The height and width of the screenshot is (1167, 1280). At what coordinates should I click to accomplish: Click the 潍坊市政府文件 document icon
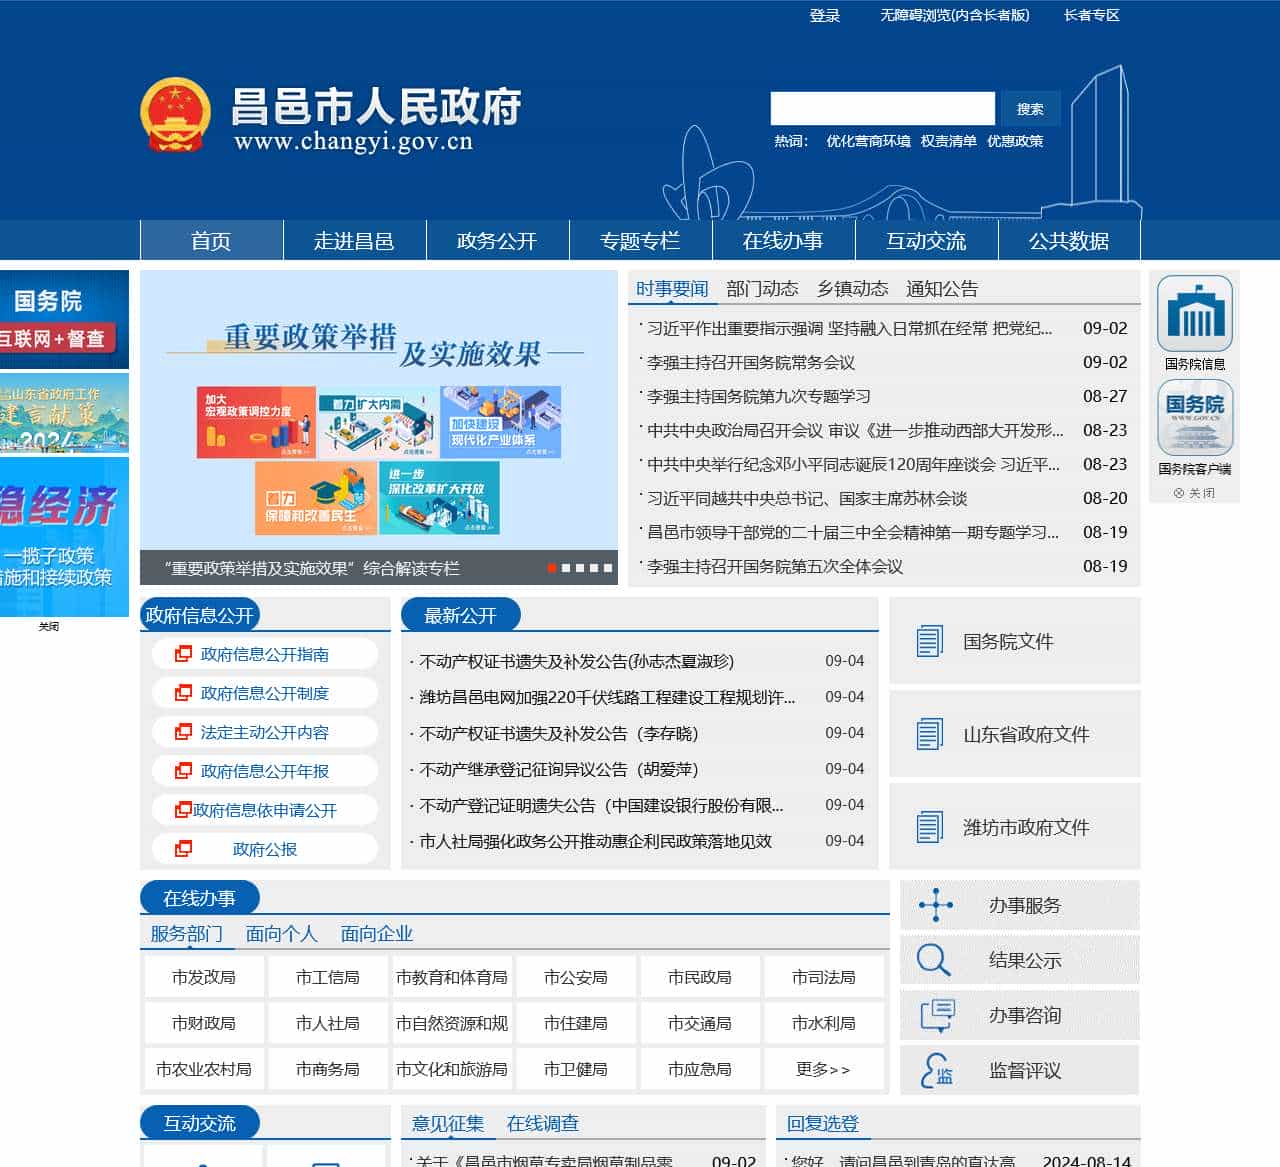tap(931, 826)
